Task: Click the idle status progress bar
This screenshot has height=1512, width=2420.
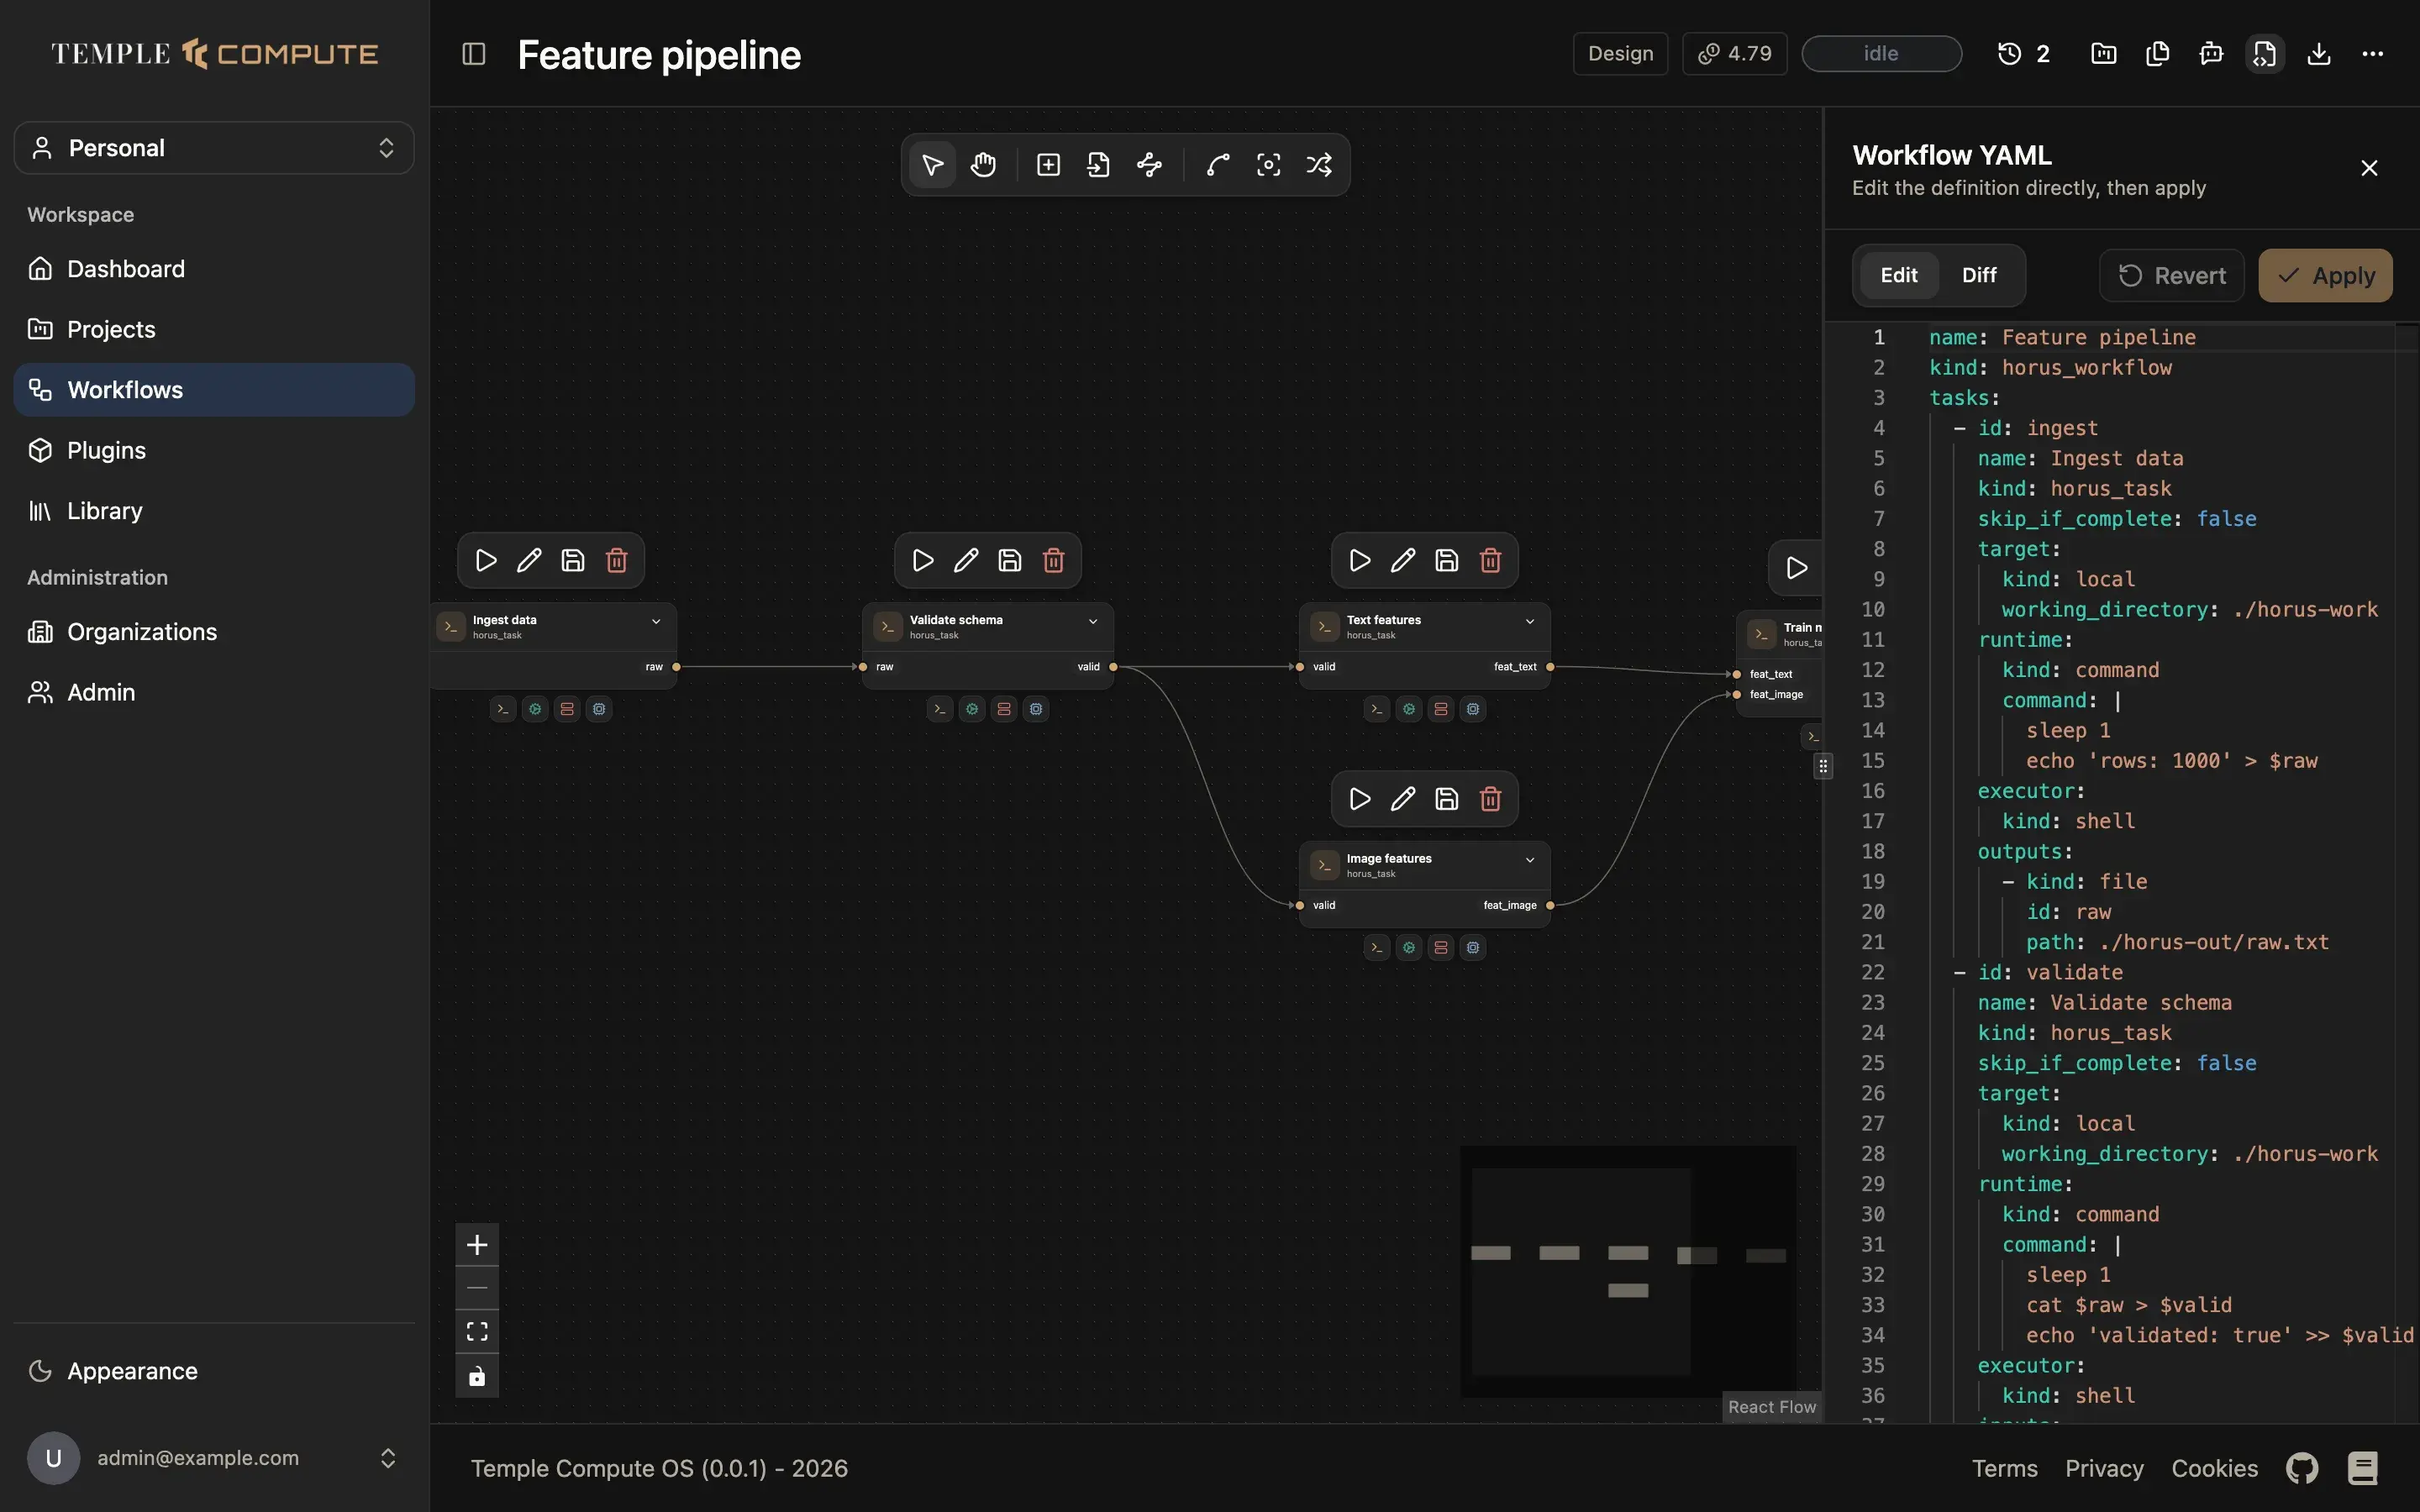Action: (1881, 54)
